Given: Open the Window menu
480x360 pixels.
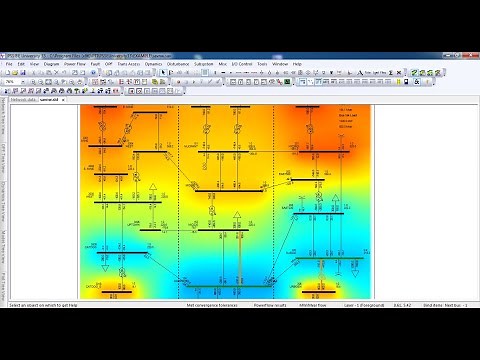Looking at the screenshot, I should pyautogui.click(x=280, y=64).
